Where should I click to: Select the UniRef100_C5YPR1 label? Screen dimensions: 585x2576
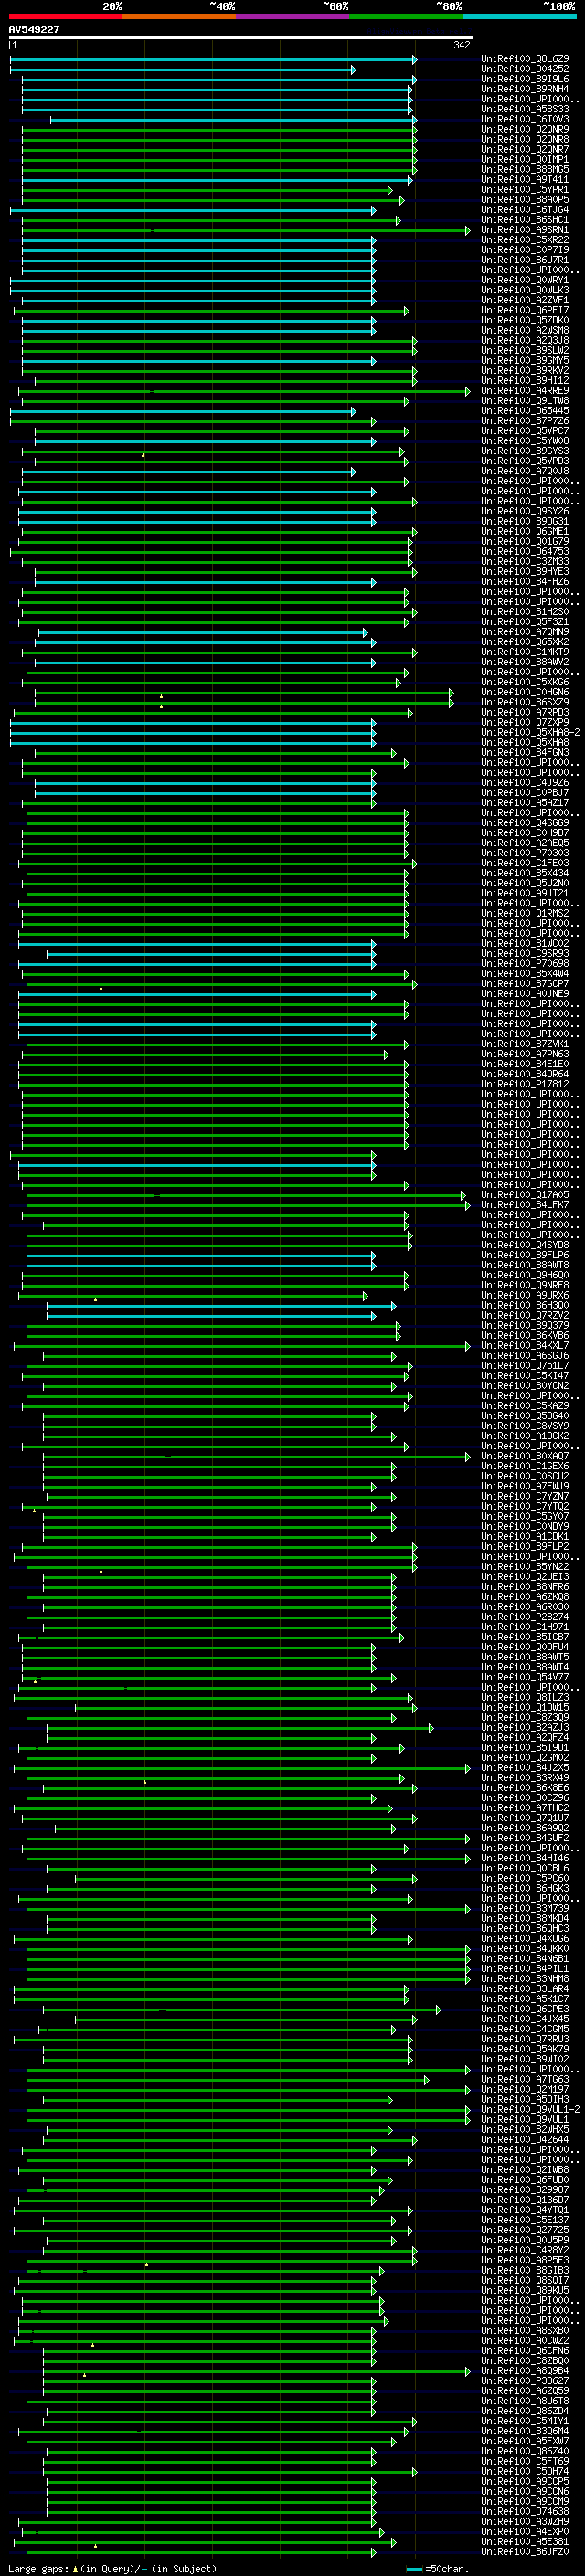pos(525,190)
